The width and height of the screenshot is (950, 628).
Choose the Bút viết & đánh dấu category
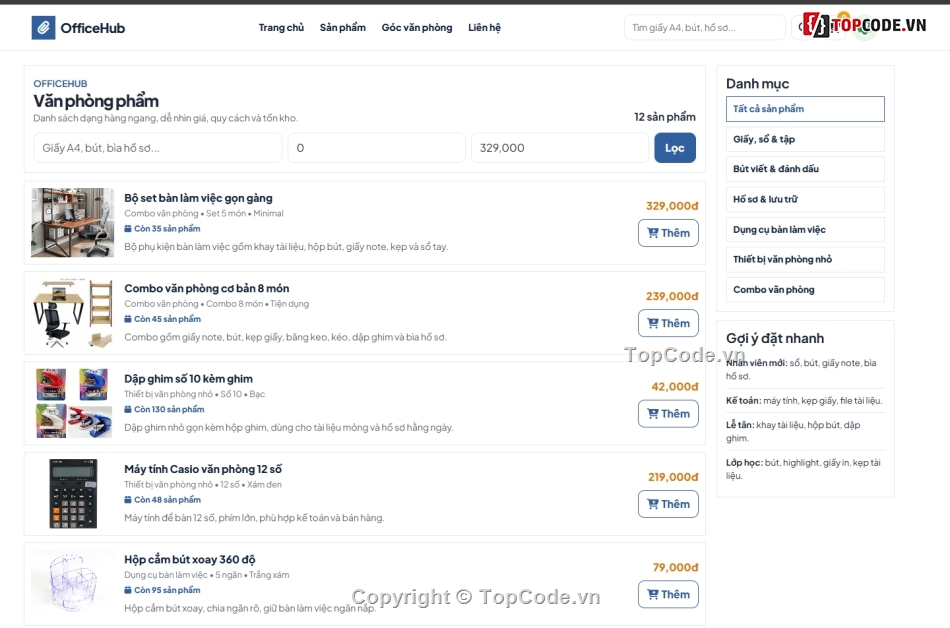[x=805, y=169]
